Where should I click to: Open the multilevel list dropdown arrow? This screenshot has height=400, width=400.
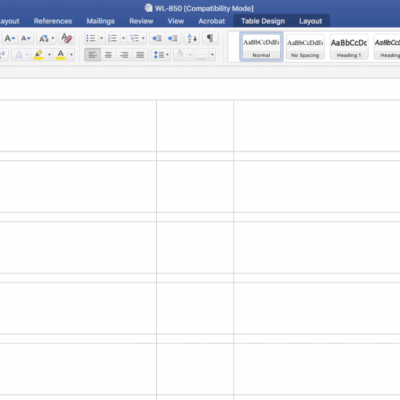click(x=143, y=38)
